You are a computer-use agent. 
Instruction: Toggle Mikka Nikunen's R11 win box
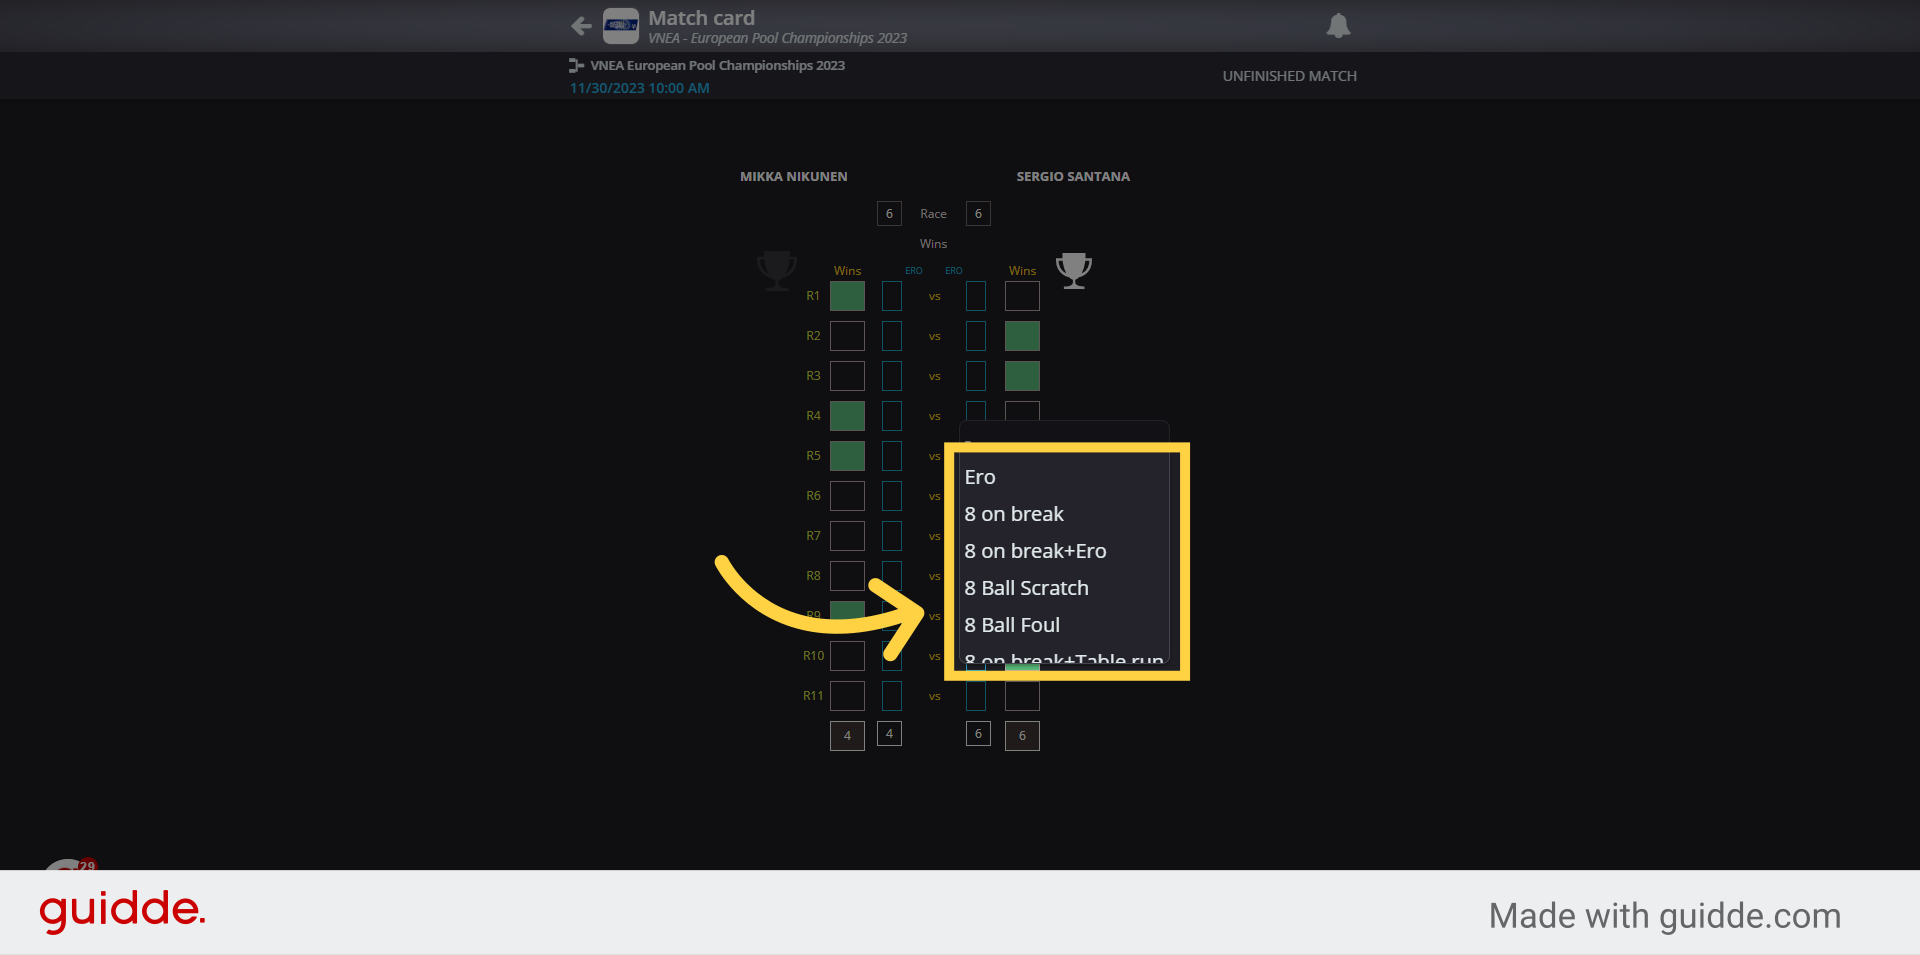(847, 696)
